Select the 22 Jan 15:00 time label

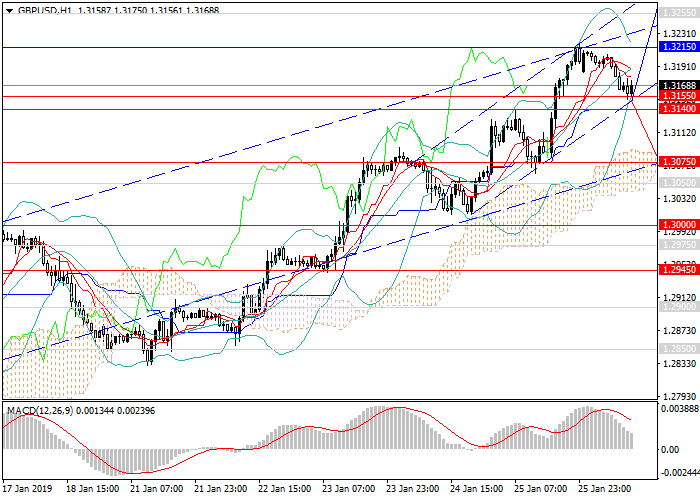[285, 489]
